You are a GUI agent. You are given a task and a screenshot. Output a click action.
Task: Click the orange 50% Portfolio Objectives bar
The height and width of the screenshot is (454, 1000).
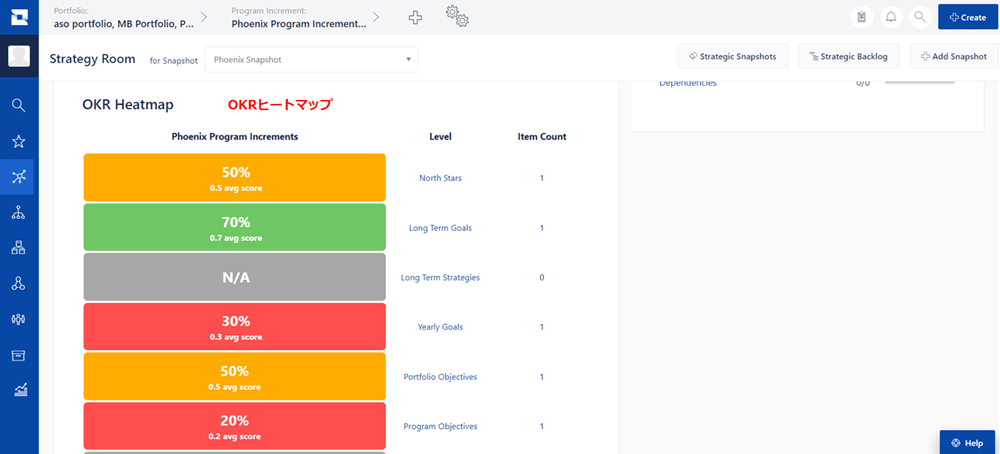coord(235,376)
